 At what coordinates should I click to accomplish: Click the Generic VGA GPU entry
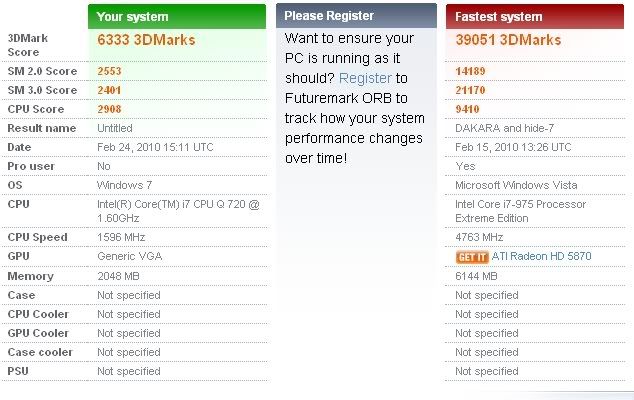[x=130, y=256]
